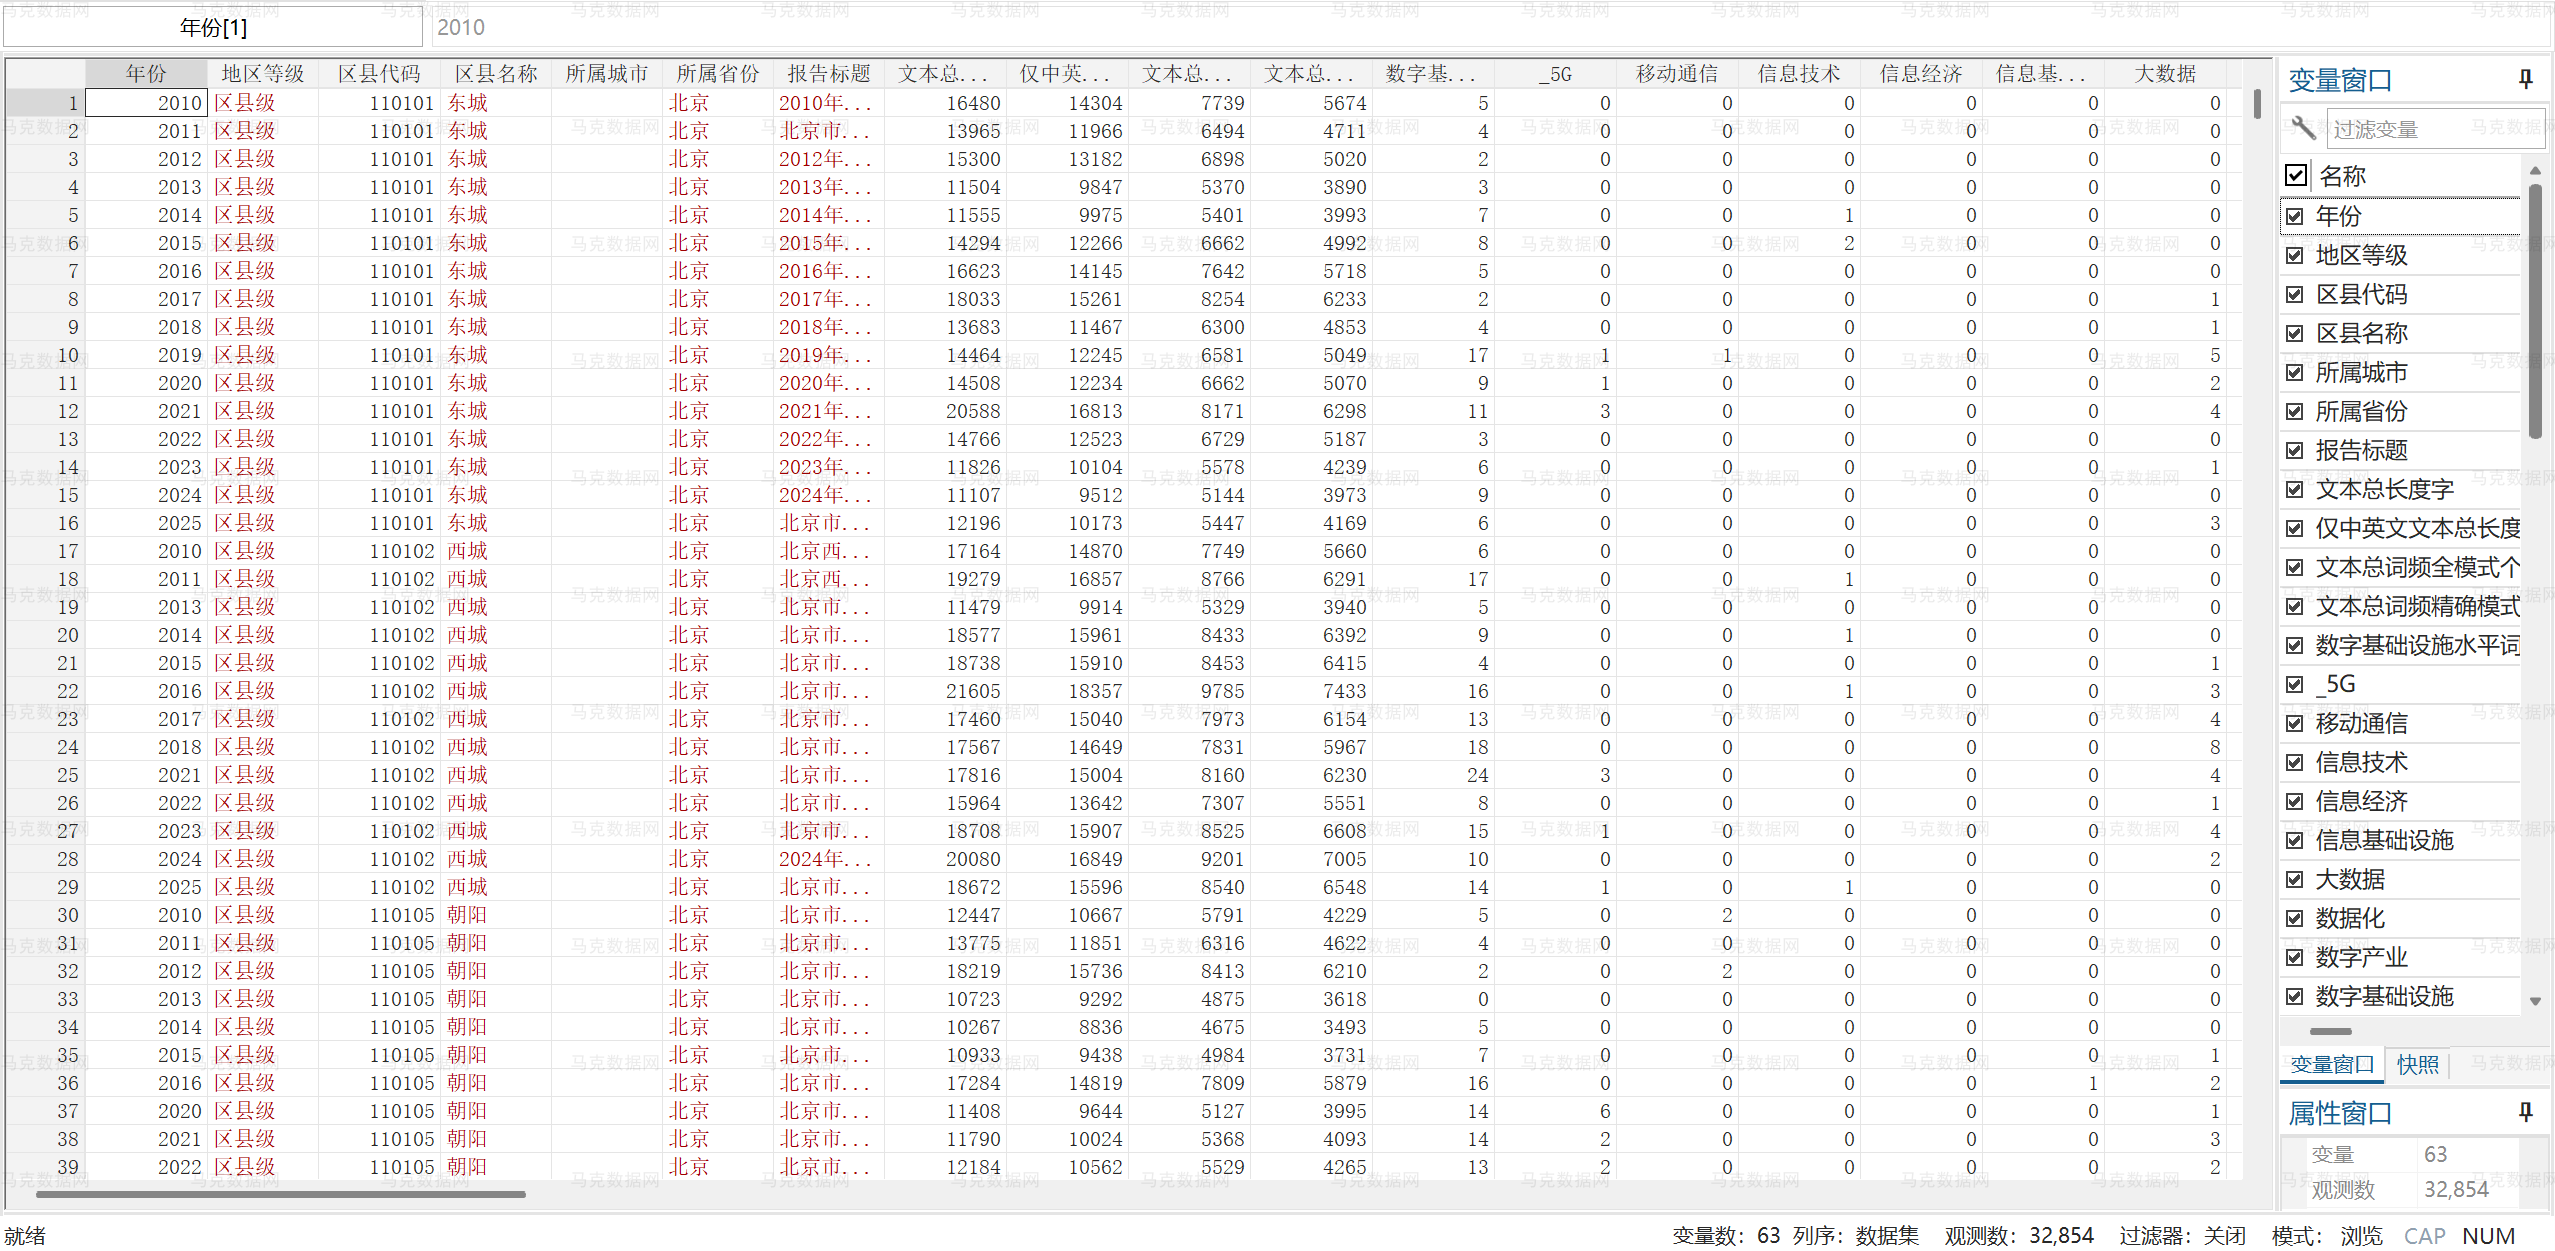Image resolution: width=2555 pixels, height=1251 pixels.
Task: Select the 区县代码 column header
Action: tap(378, 74)
